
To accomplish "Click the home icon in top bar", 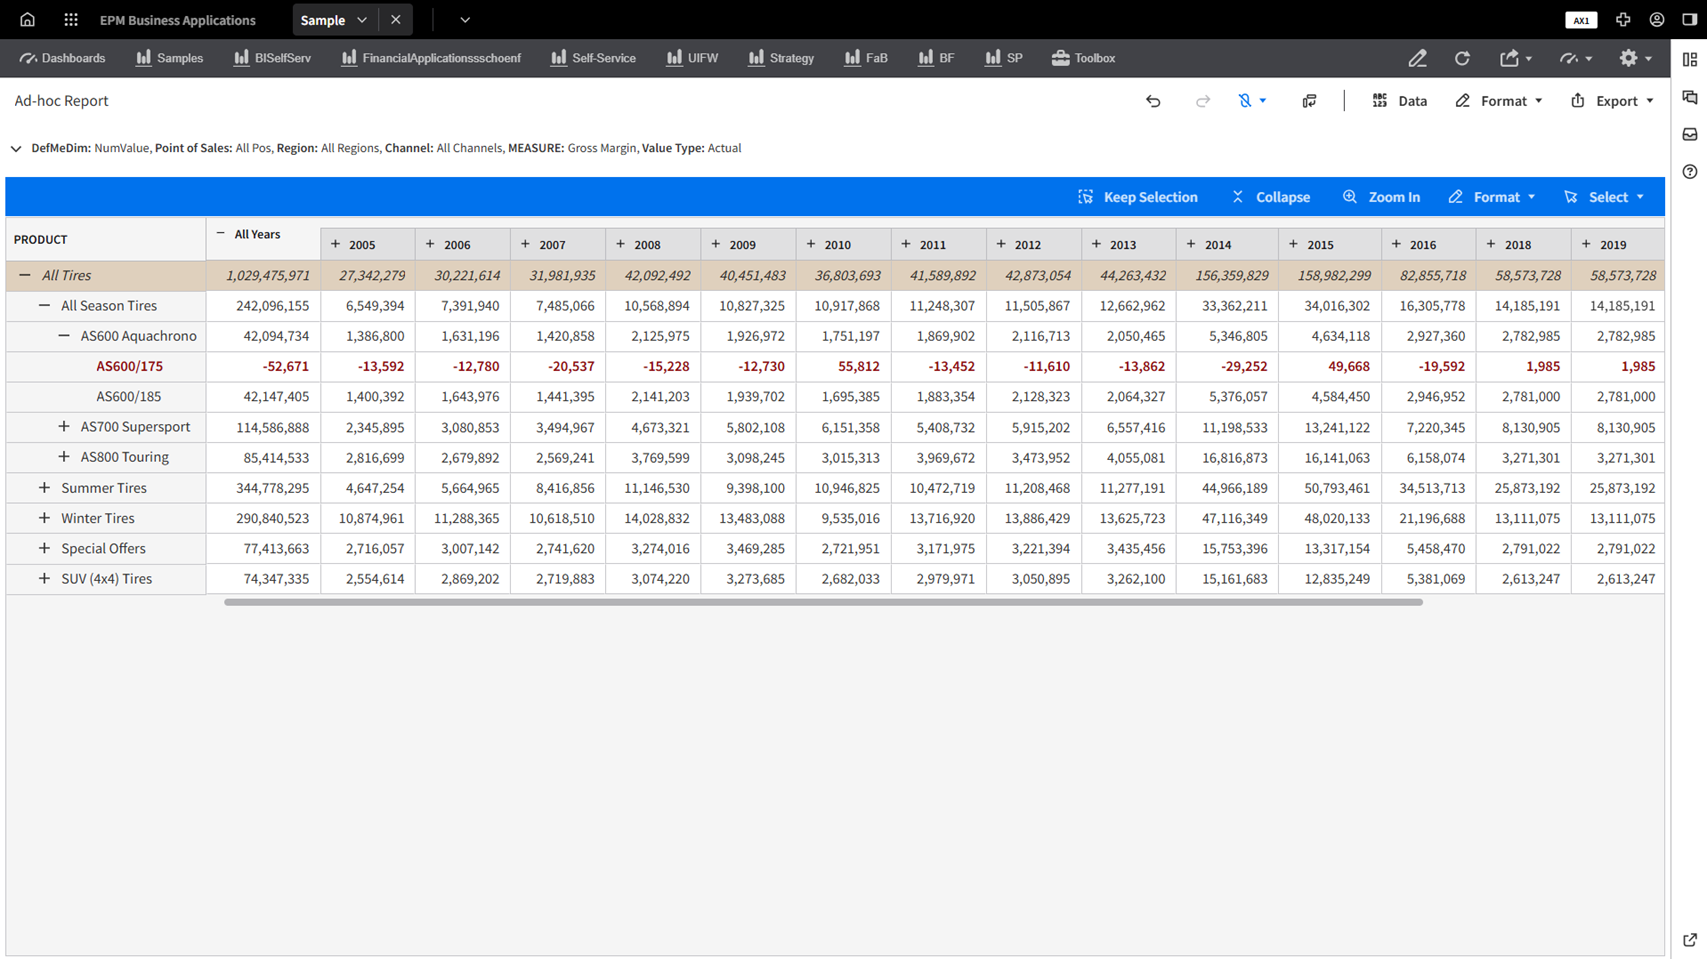I will (x=27, y=20).
